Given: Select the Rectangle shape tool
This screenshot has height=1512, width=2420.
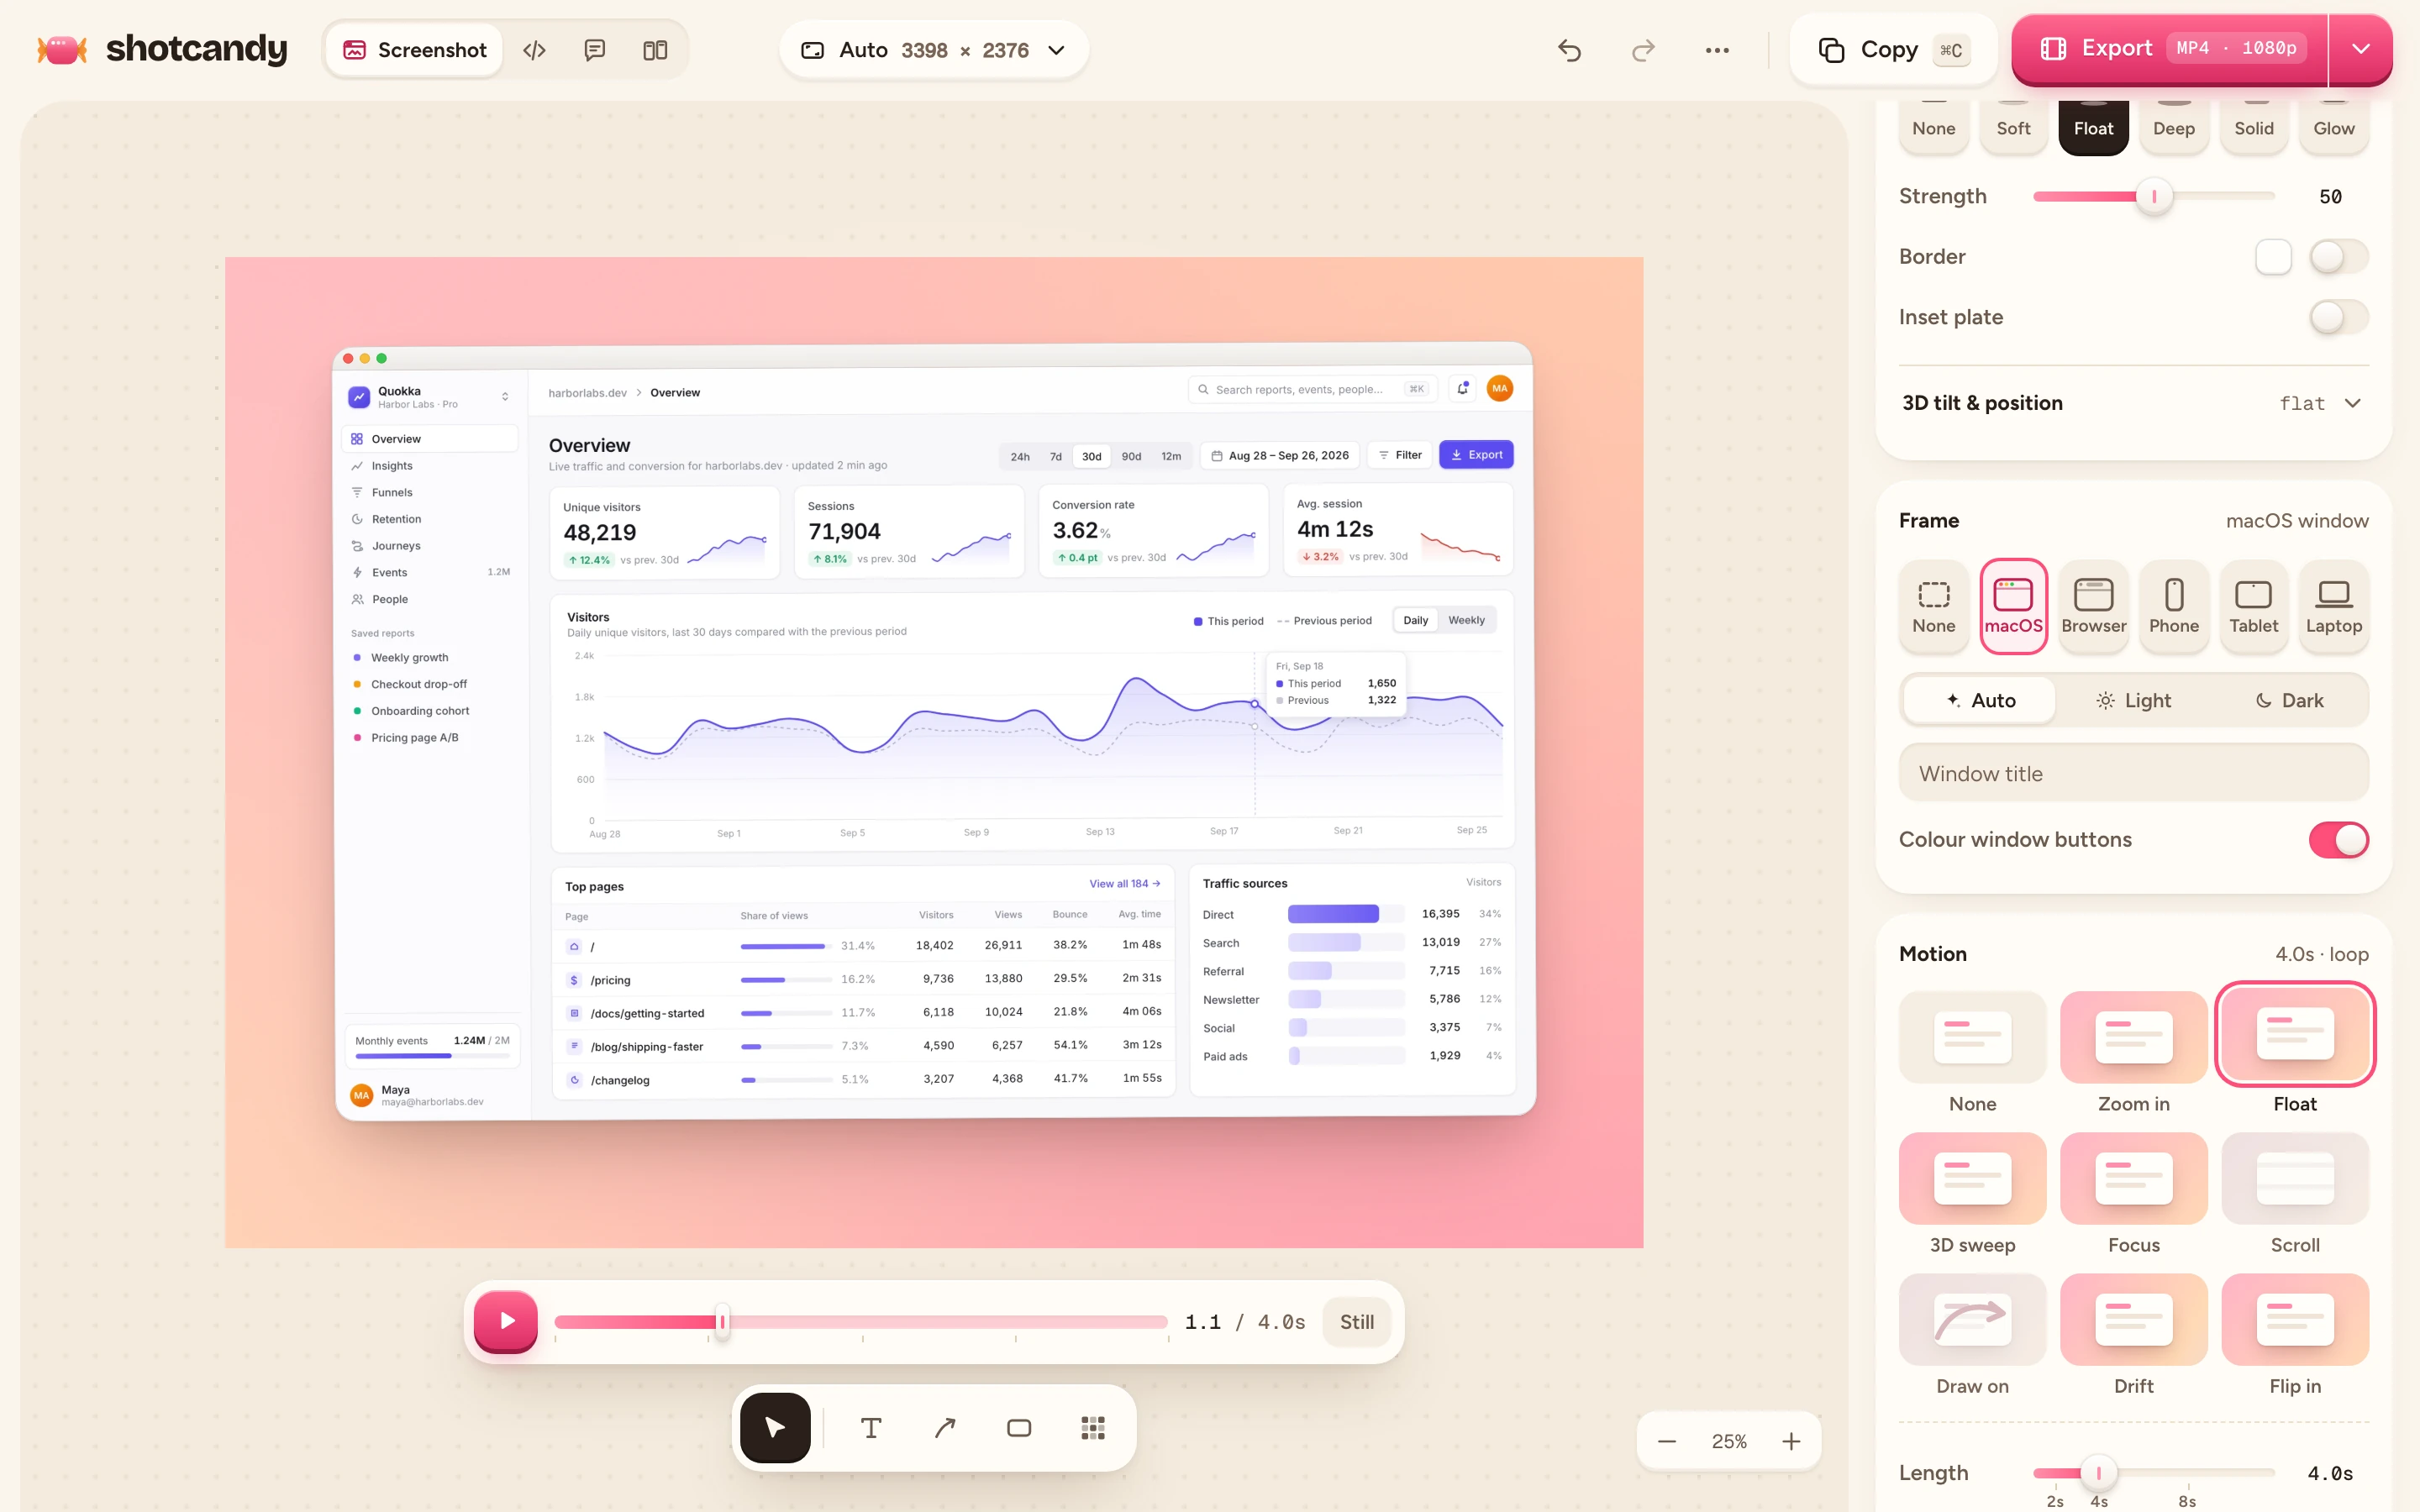Looking at the screenshot, I should pos(1019,1427).
